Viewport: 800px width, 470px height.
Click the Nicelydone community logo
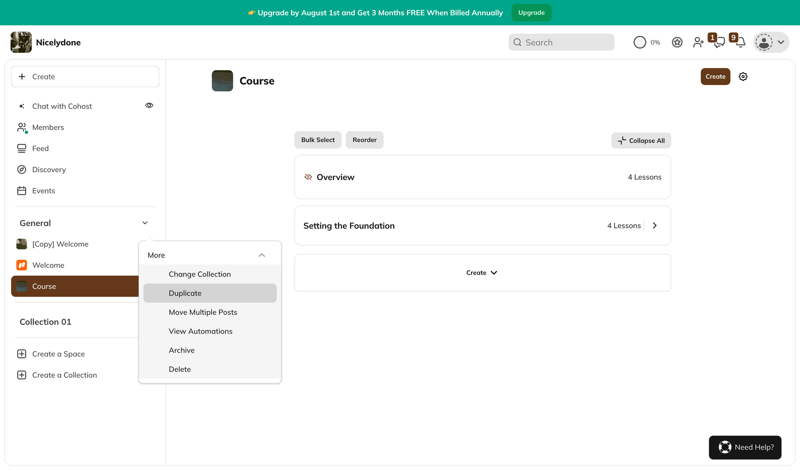(21, 42)
